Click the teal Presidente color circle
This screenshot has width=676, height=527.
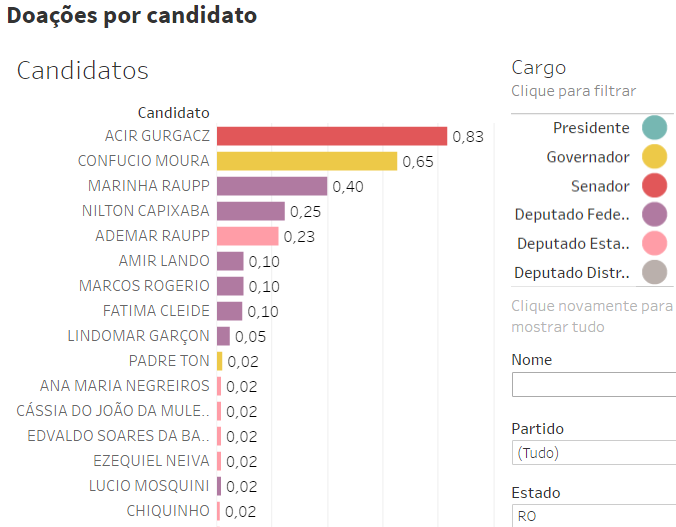click(654, 128)
